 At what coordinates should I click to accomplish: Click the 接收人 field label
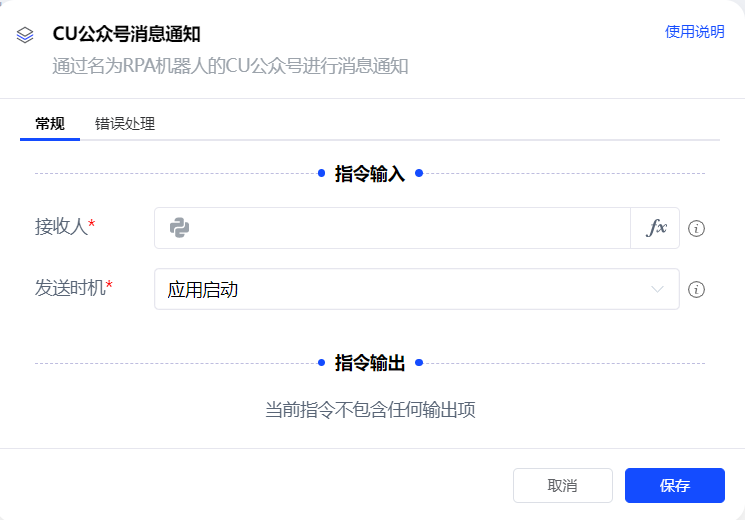62,227
